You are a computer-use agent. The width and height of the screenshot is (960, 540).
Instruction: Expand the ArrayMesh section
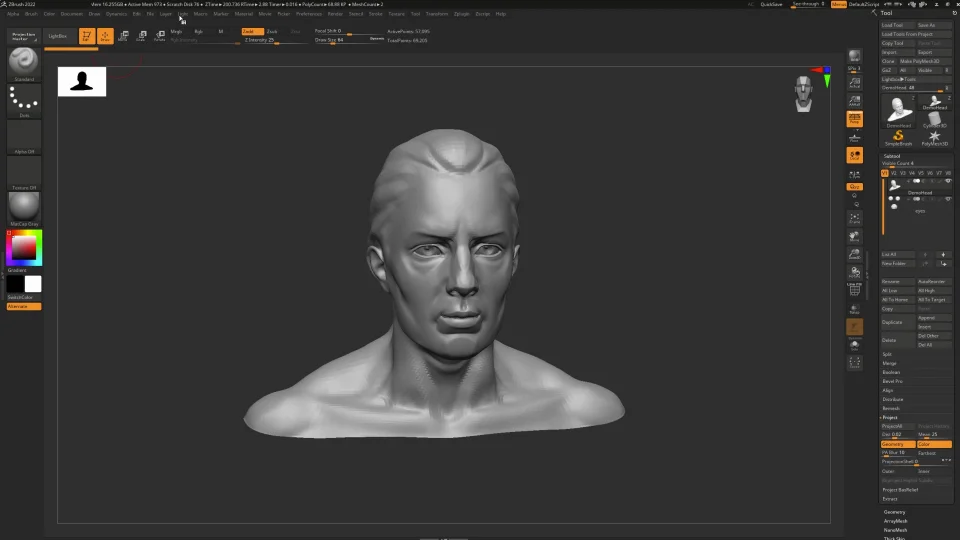[895, 521]
